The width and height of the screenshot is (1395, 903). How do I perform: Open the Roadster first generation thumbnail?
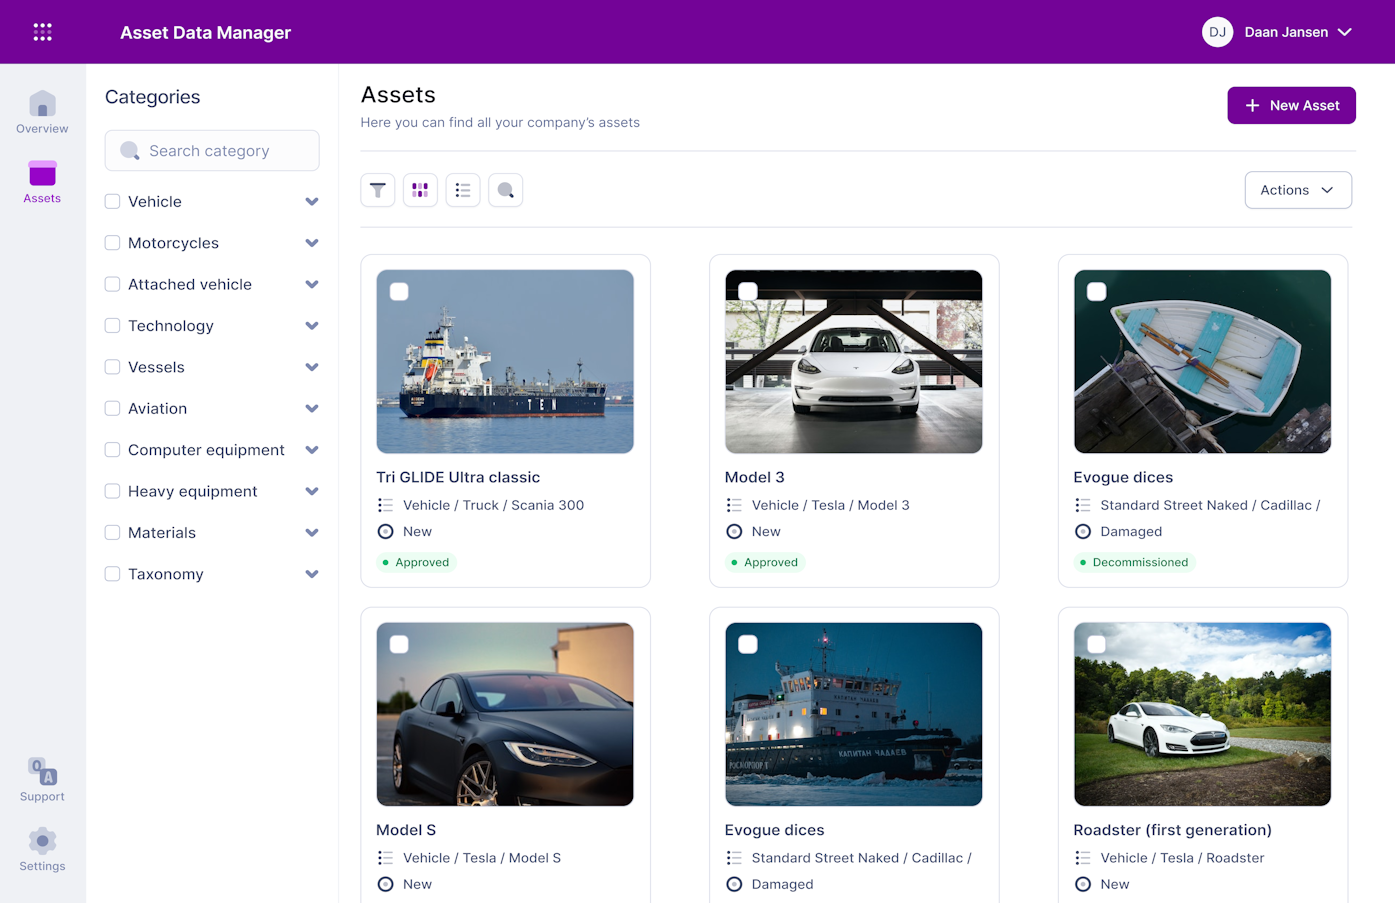pyautogui.click(x=1202, y=714)
